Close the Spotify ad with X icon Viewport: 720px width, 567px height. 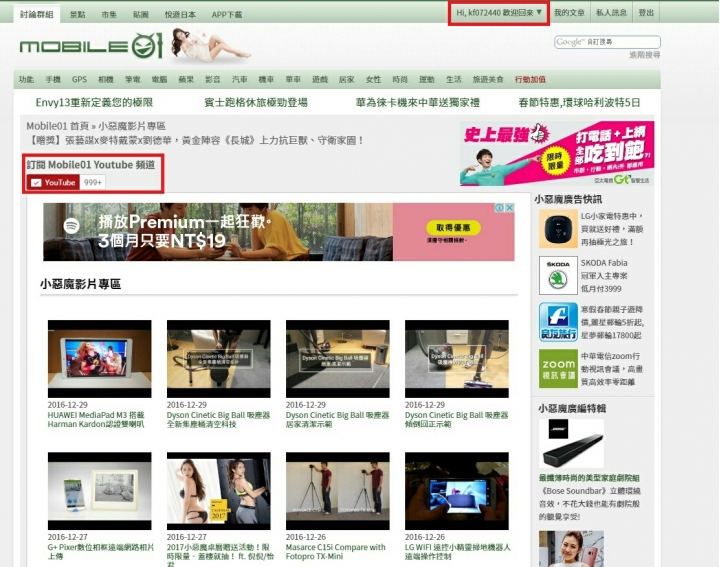pyautogui.click(x=509, y=208)
